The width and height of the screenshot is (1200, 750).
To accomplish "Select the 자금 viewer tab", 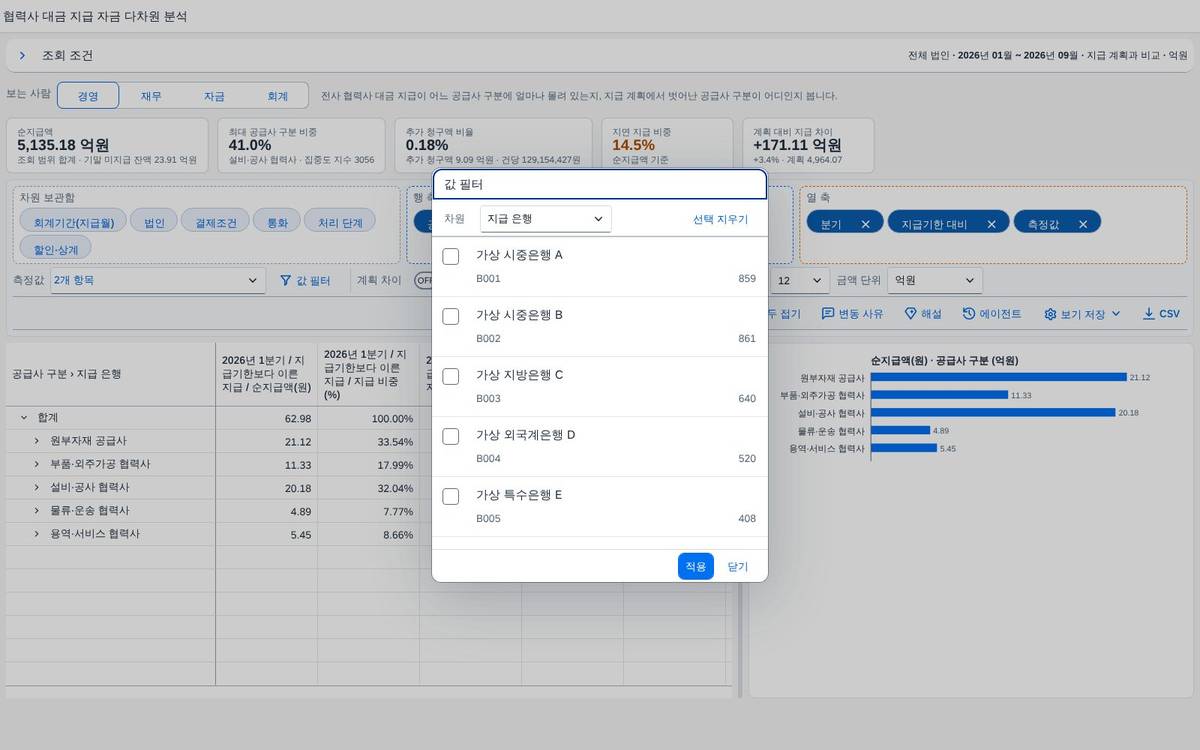I will pyautogui.click(x=214, y=96).
